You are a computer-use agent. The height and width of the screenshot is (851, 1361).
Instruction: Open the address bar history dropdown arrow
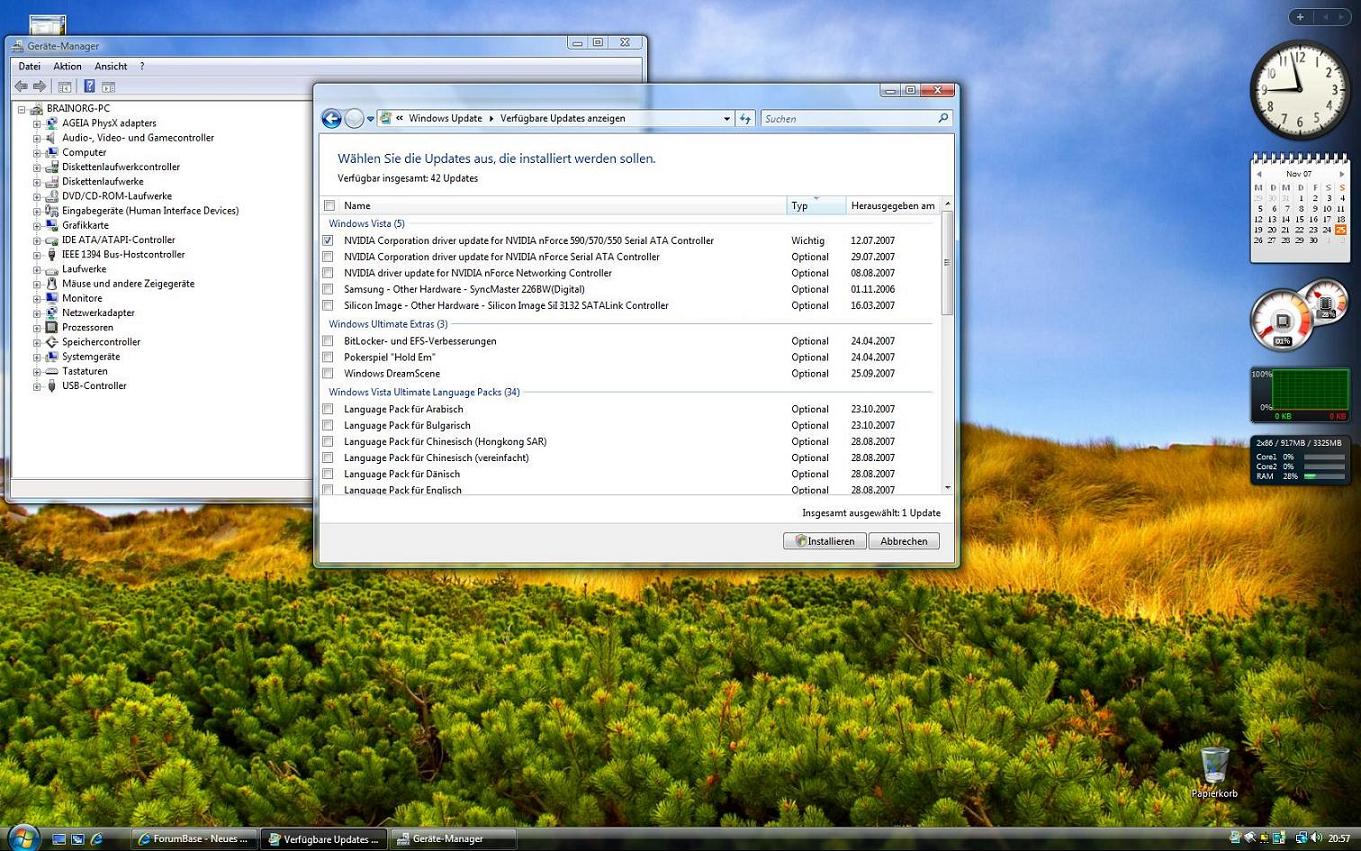(x=727, y=119)
